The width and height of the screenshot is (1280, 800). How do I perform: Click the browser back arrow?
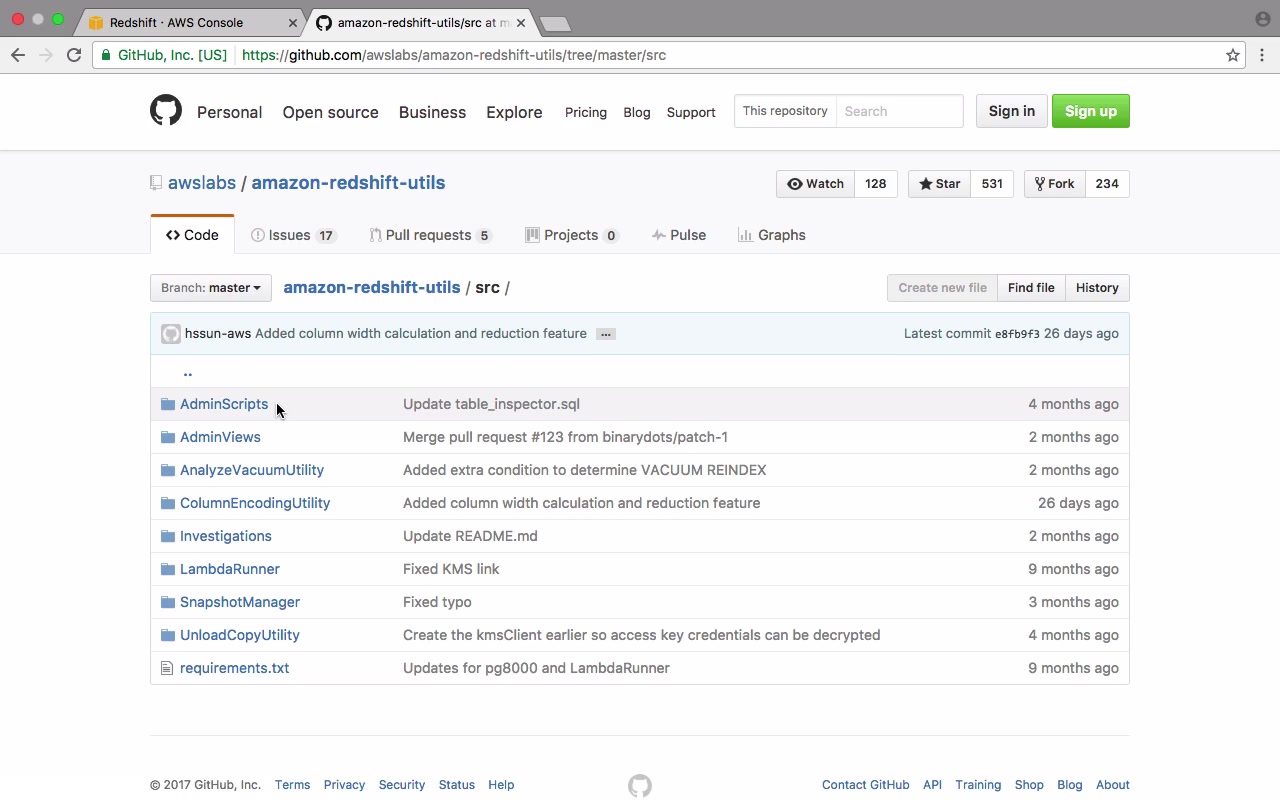tap(18, 55)
